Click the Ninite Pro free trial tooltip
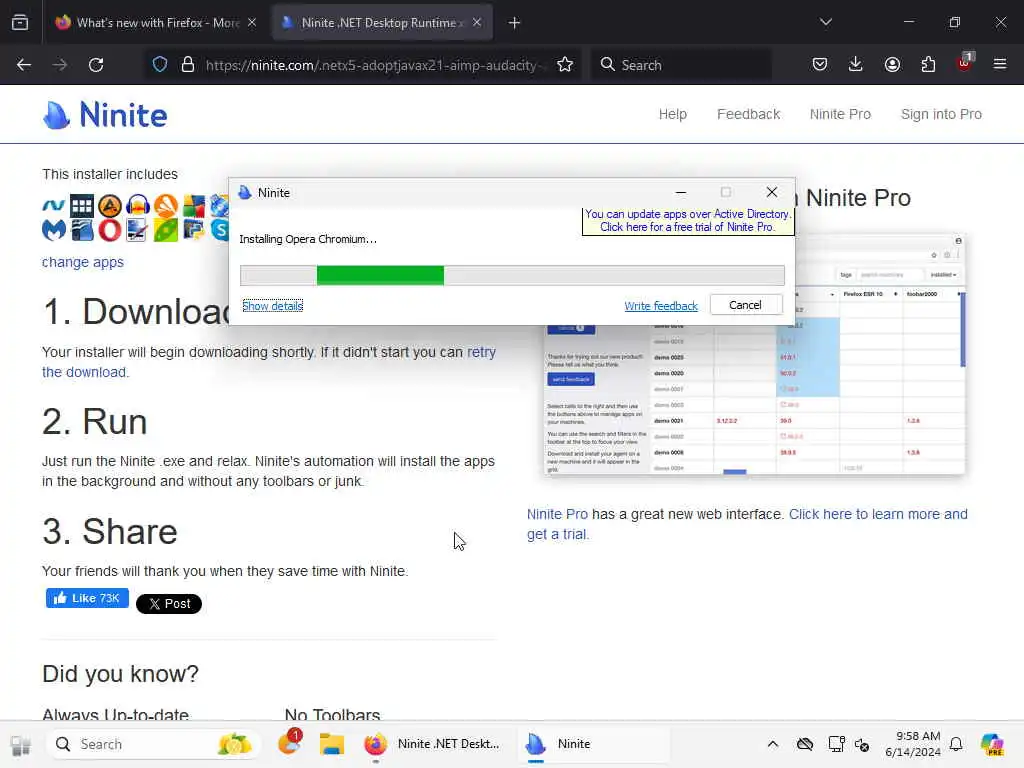The height and width of the screenshot is (768, 1024). coord(687,221)
